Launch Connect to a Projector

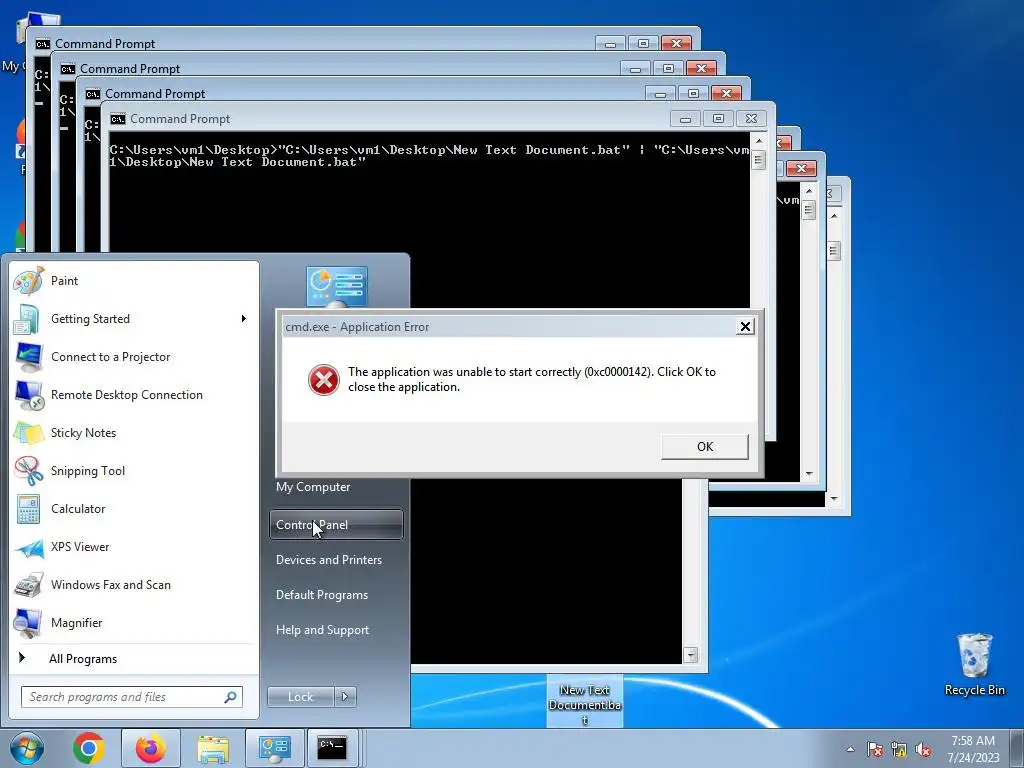click(x=134, y=357)
